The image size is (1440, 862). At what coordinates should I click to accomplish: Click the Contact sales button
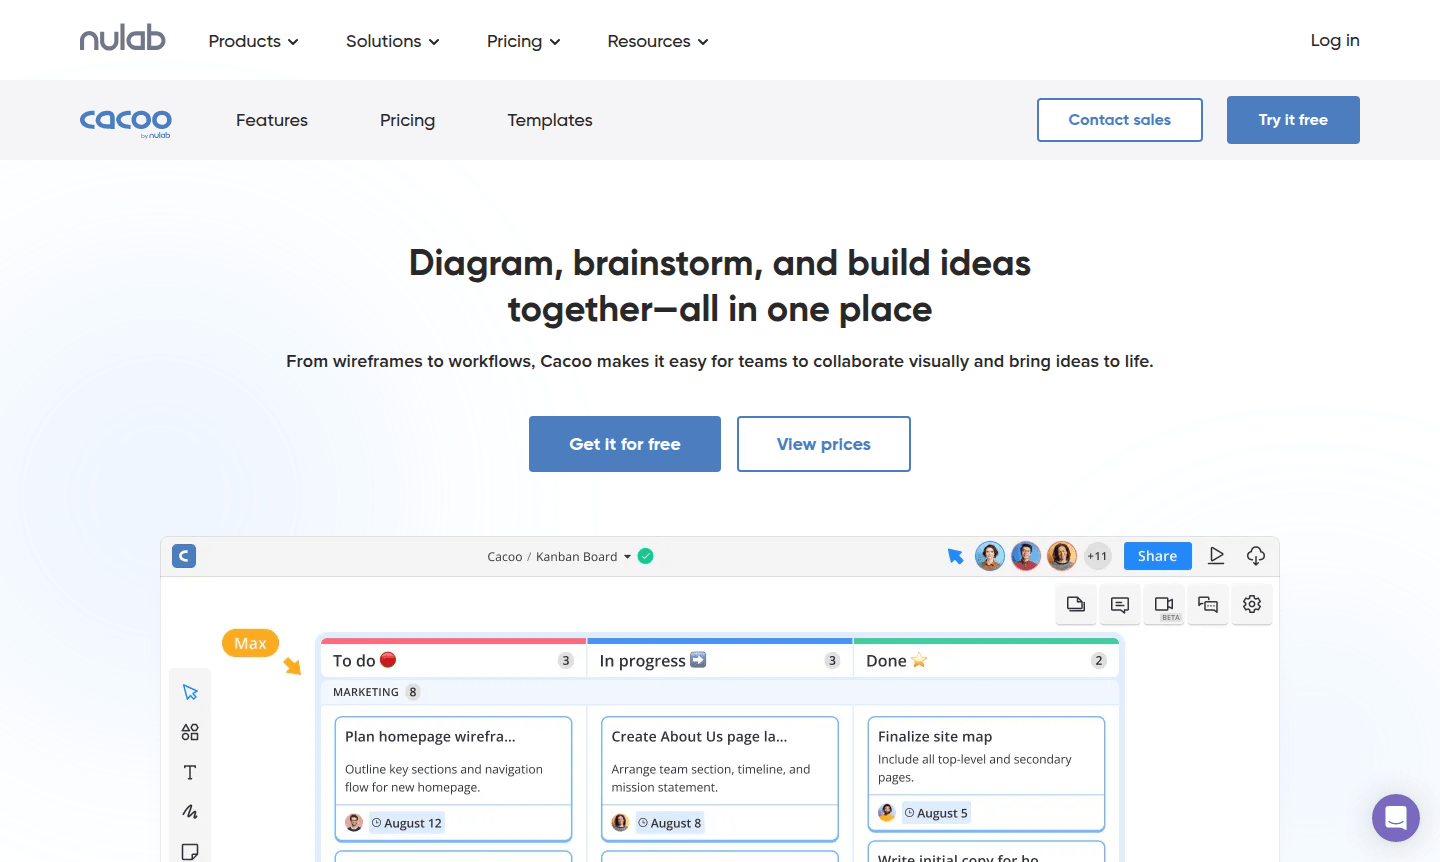click(1120, 119)
